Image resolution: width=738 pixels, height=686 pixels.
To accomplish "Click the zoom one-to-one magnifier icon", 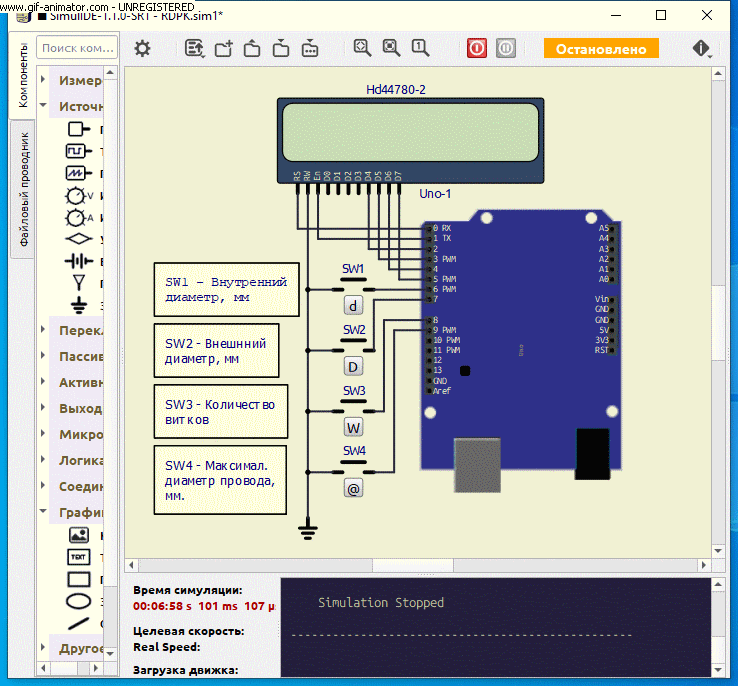I will (420, 48).
